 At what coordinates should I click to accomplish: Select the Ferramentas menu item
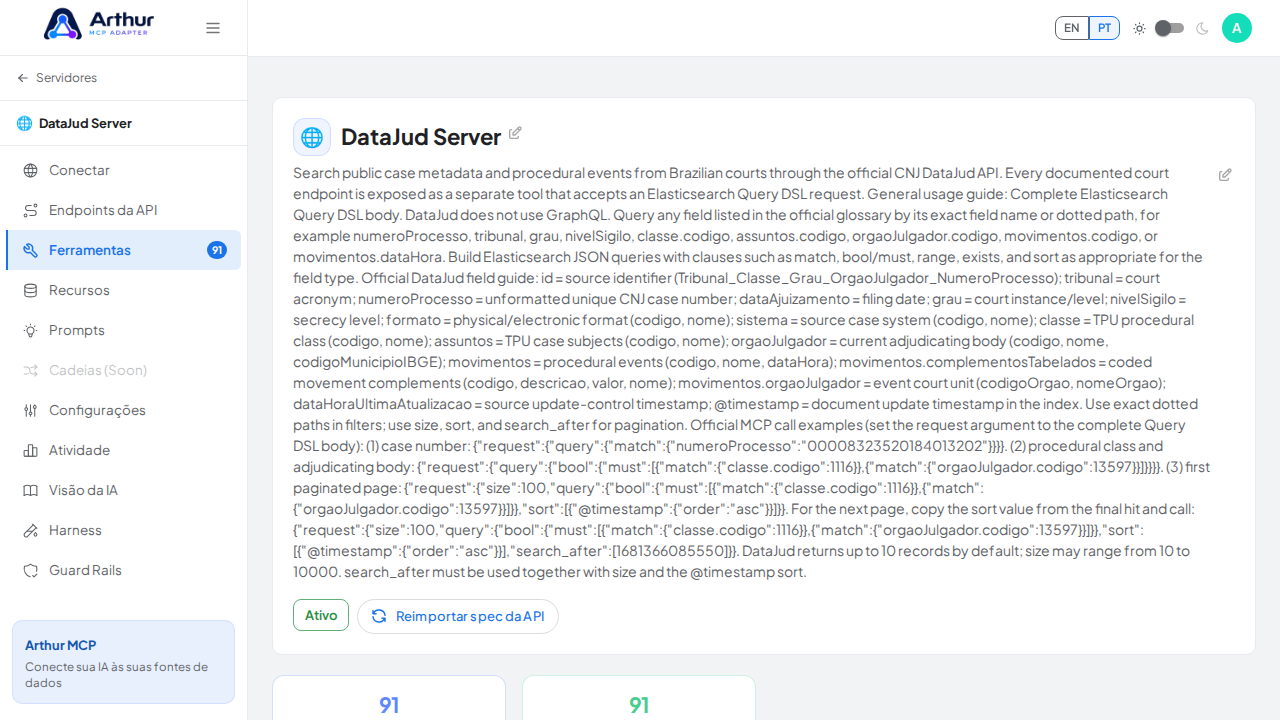pyautogui.click(x=123, y=250)
